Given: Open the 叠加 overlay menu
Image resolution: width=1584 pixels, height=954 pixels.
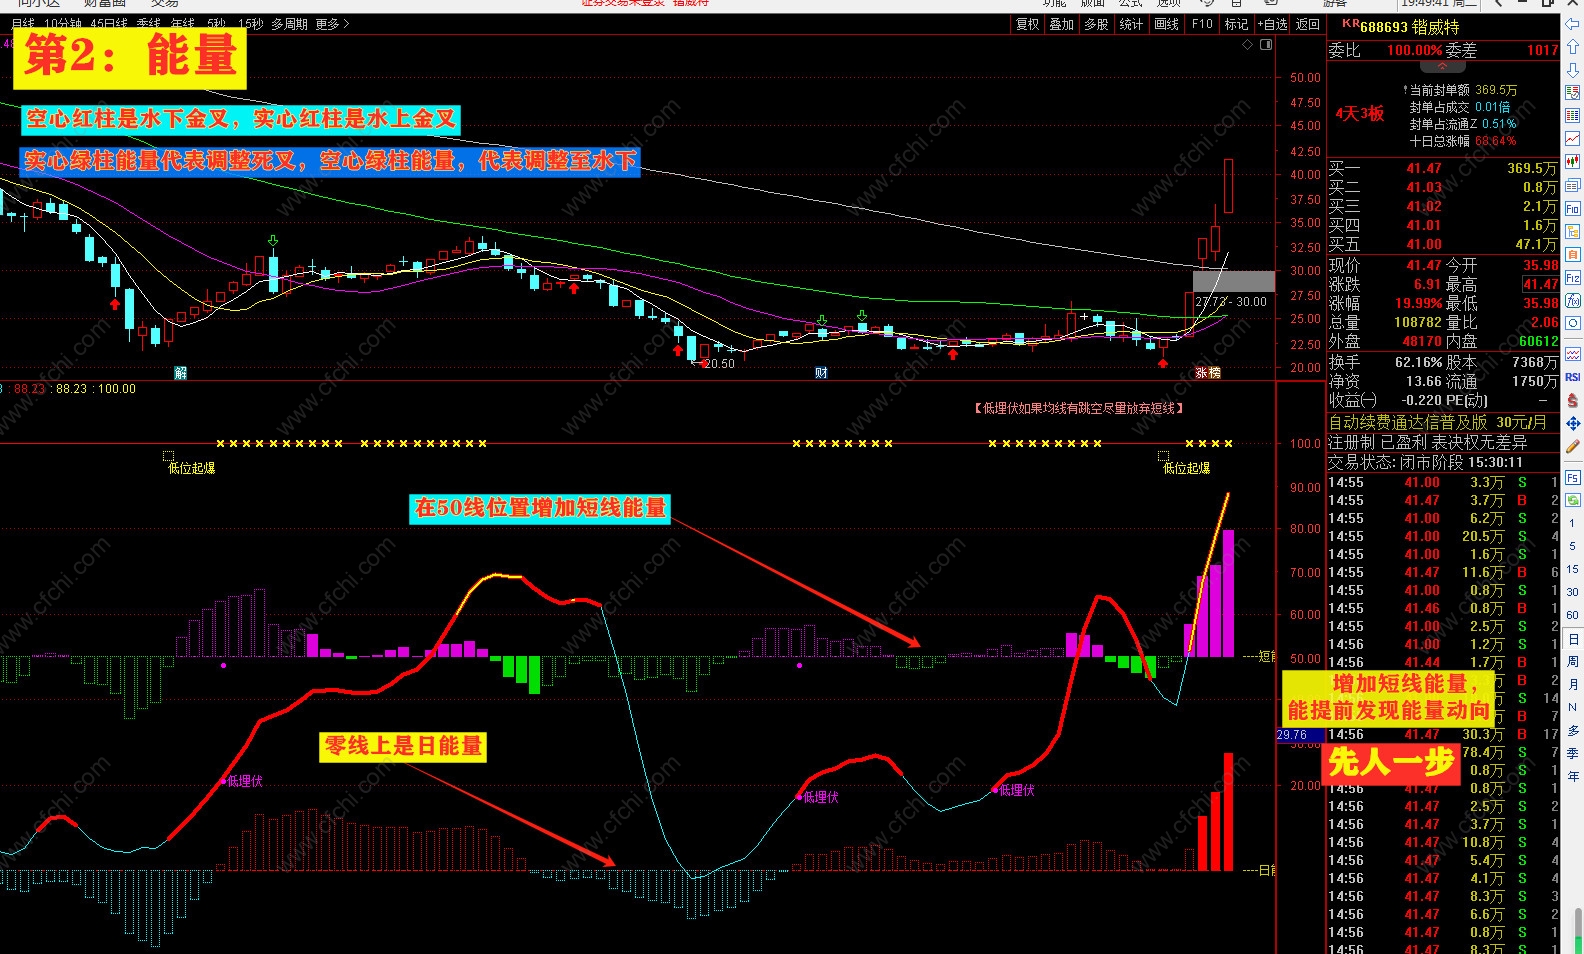Looking at the screenshot, I should [x=1061, y=24].
